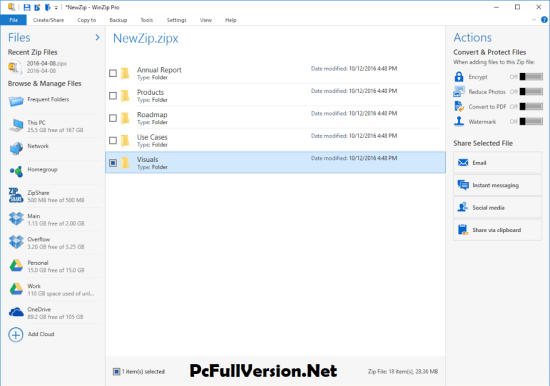Select the Products folder name
This screenshot has height=386, width=550.
150,92
